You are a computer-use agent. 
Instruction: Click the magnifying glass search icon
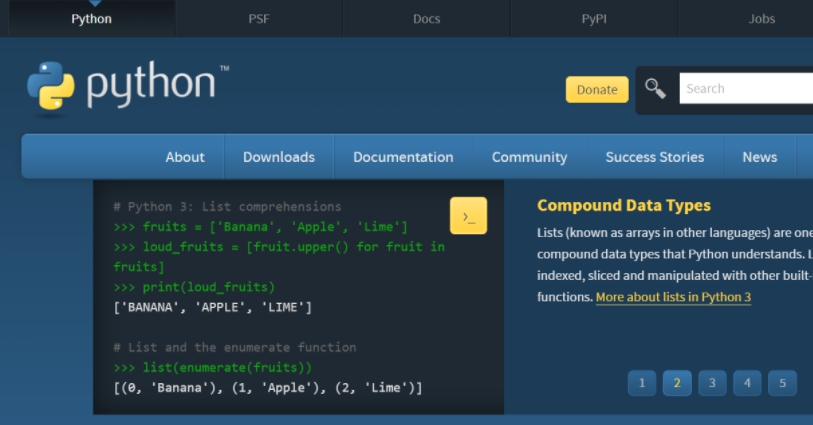655,89
